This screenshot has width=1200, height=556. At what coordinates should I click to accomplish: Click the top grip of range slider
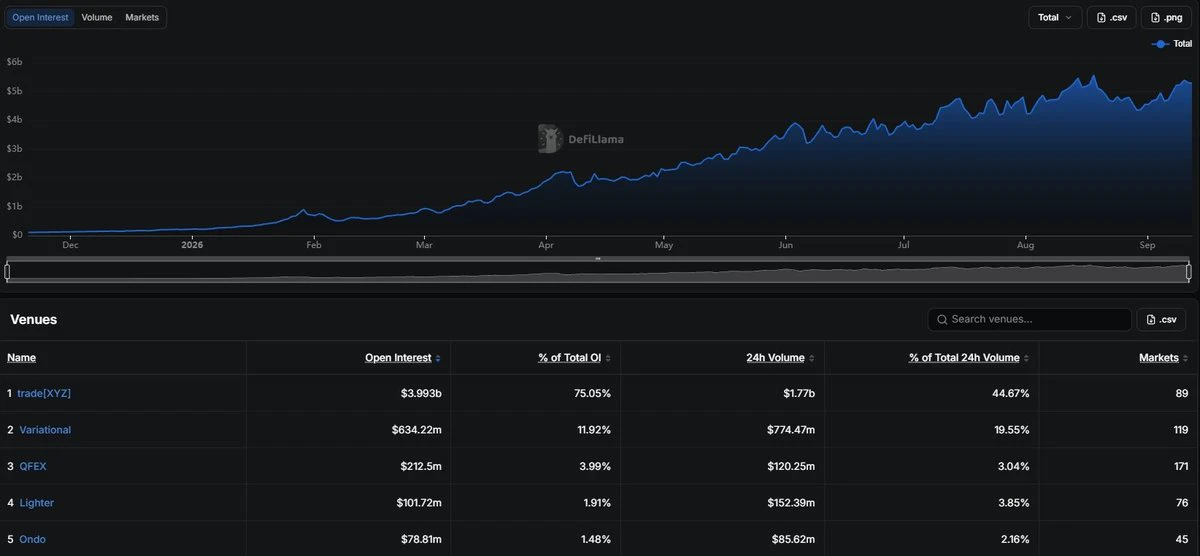598,259
